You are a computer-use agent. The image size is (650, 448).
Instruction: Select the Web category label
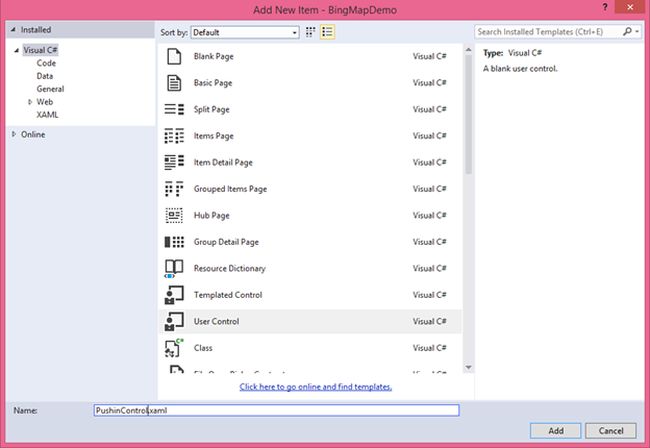44,102
